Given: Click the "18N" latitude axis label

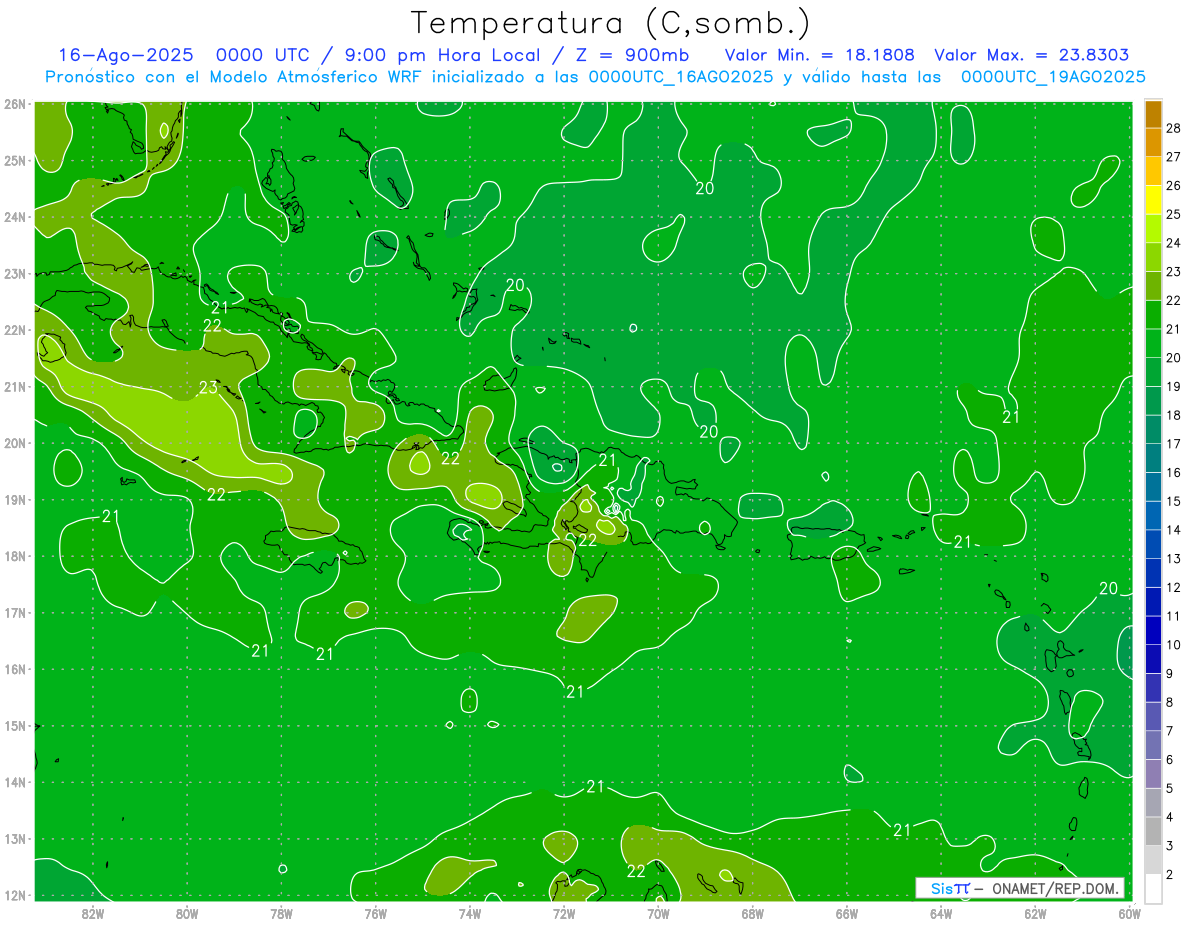Looking at the screenshot, I should tap(15, 556).
